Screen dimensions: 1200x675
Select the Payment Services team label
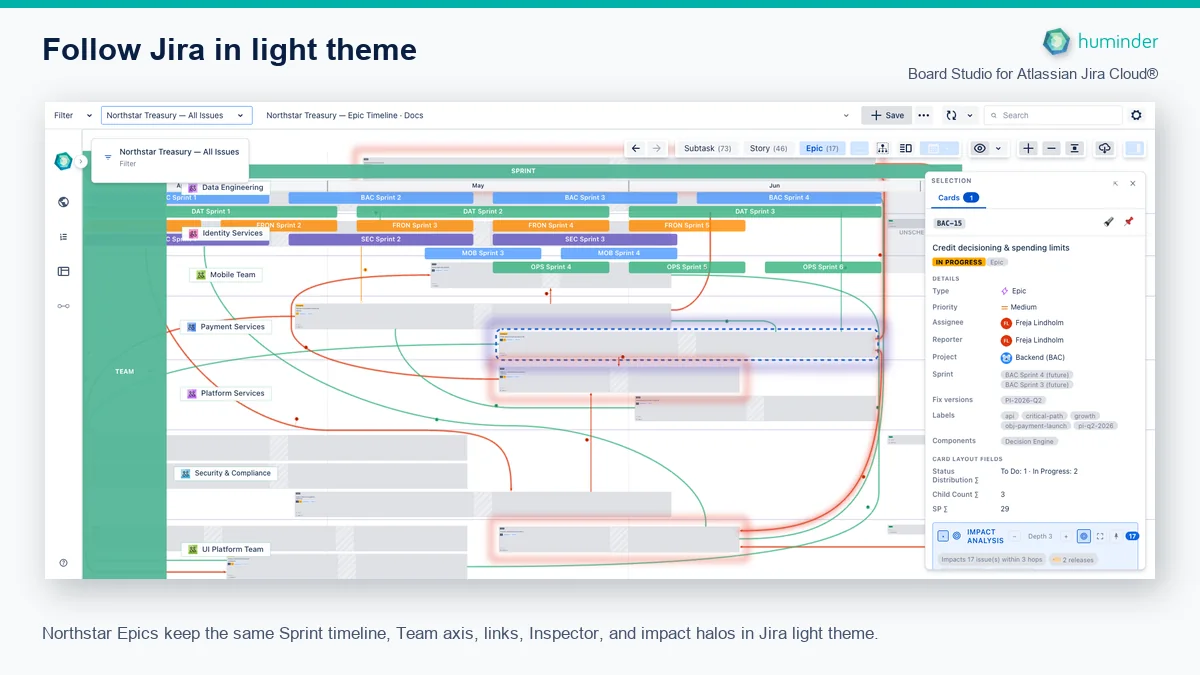[225, 327]
